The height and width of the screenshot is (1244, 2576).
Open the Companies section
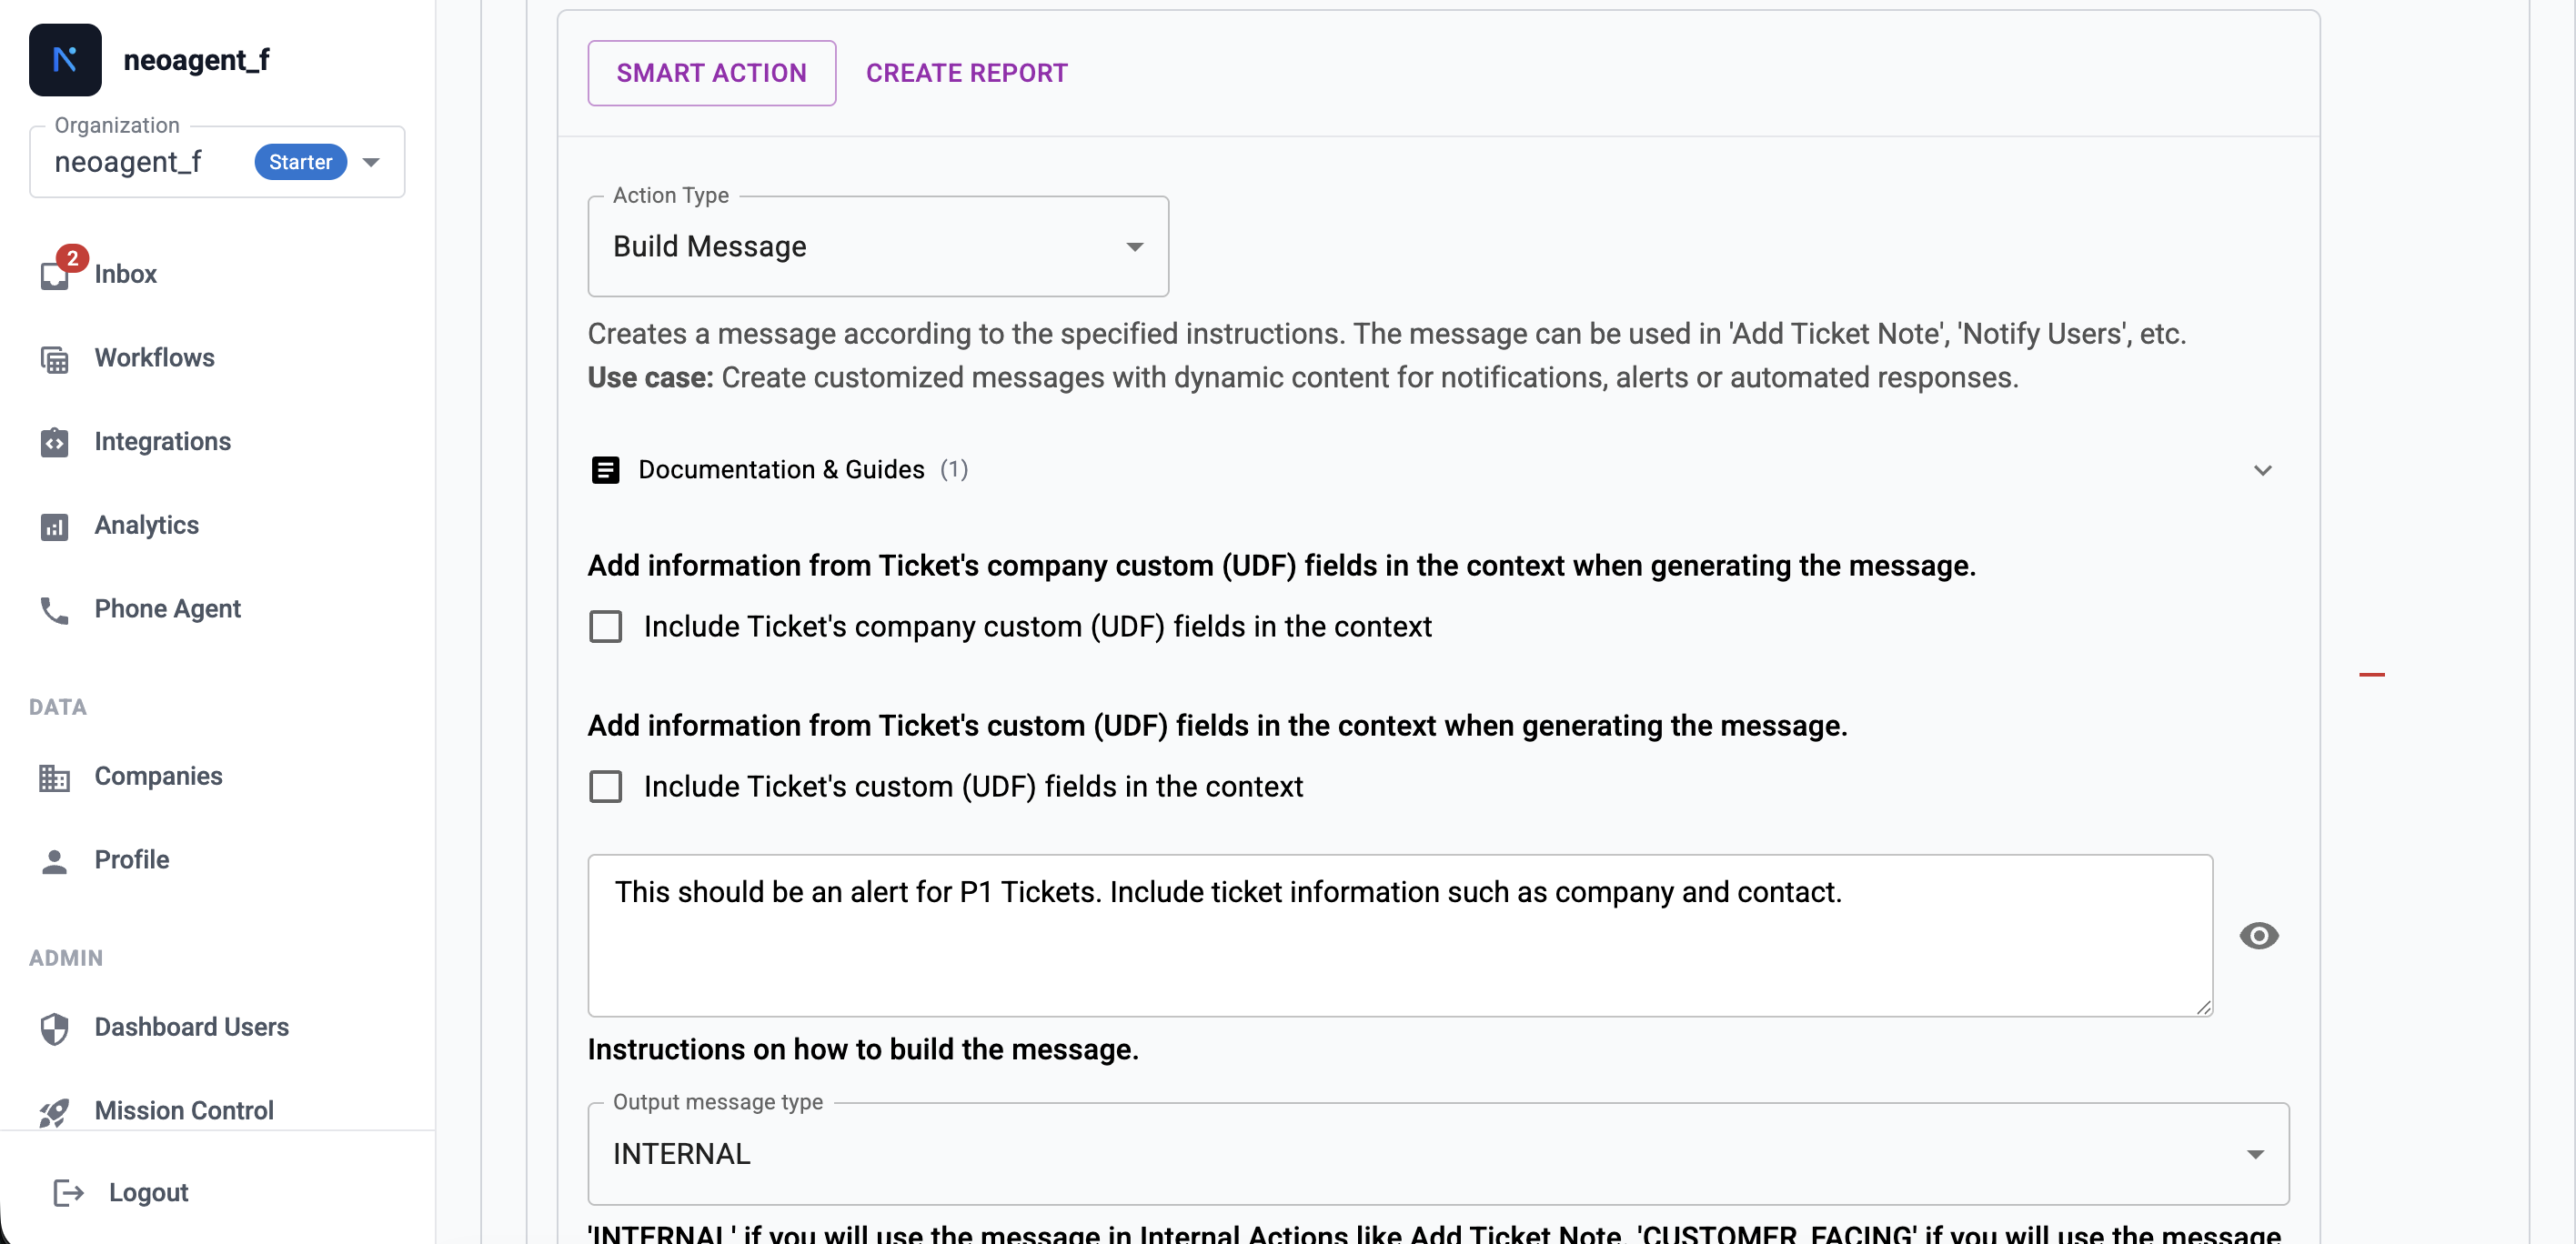click(x=158, y=776)
